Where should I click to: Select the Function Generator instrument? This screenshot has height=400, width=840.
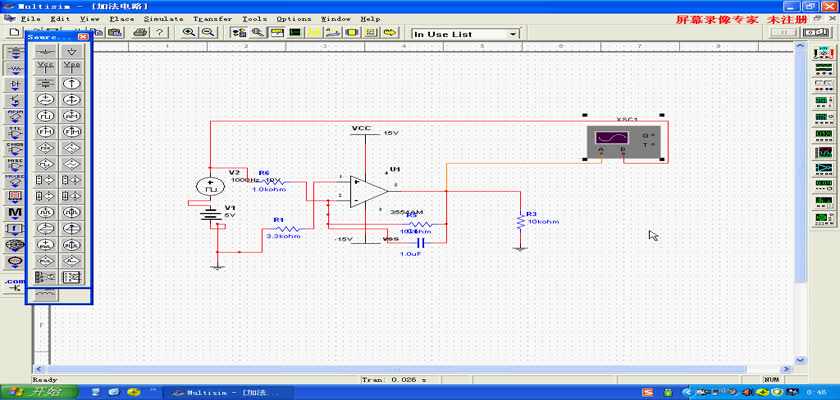(x=823, y=69)
